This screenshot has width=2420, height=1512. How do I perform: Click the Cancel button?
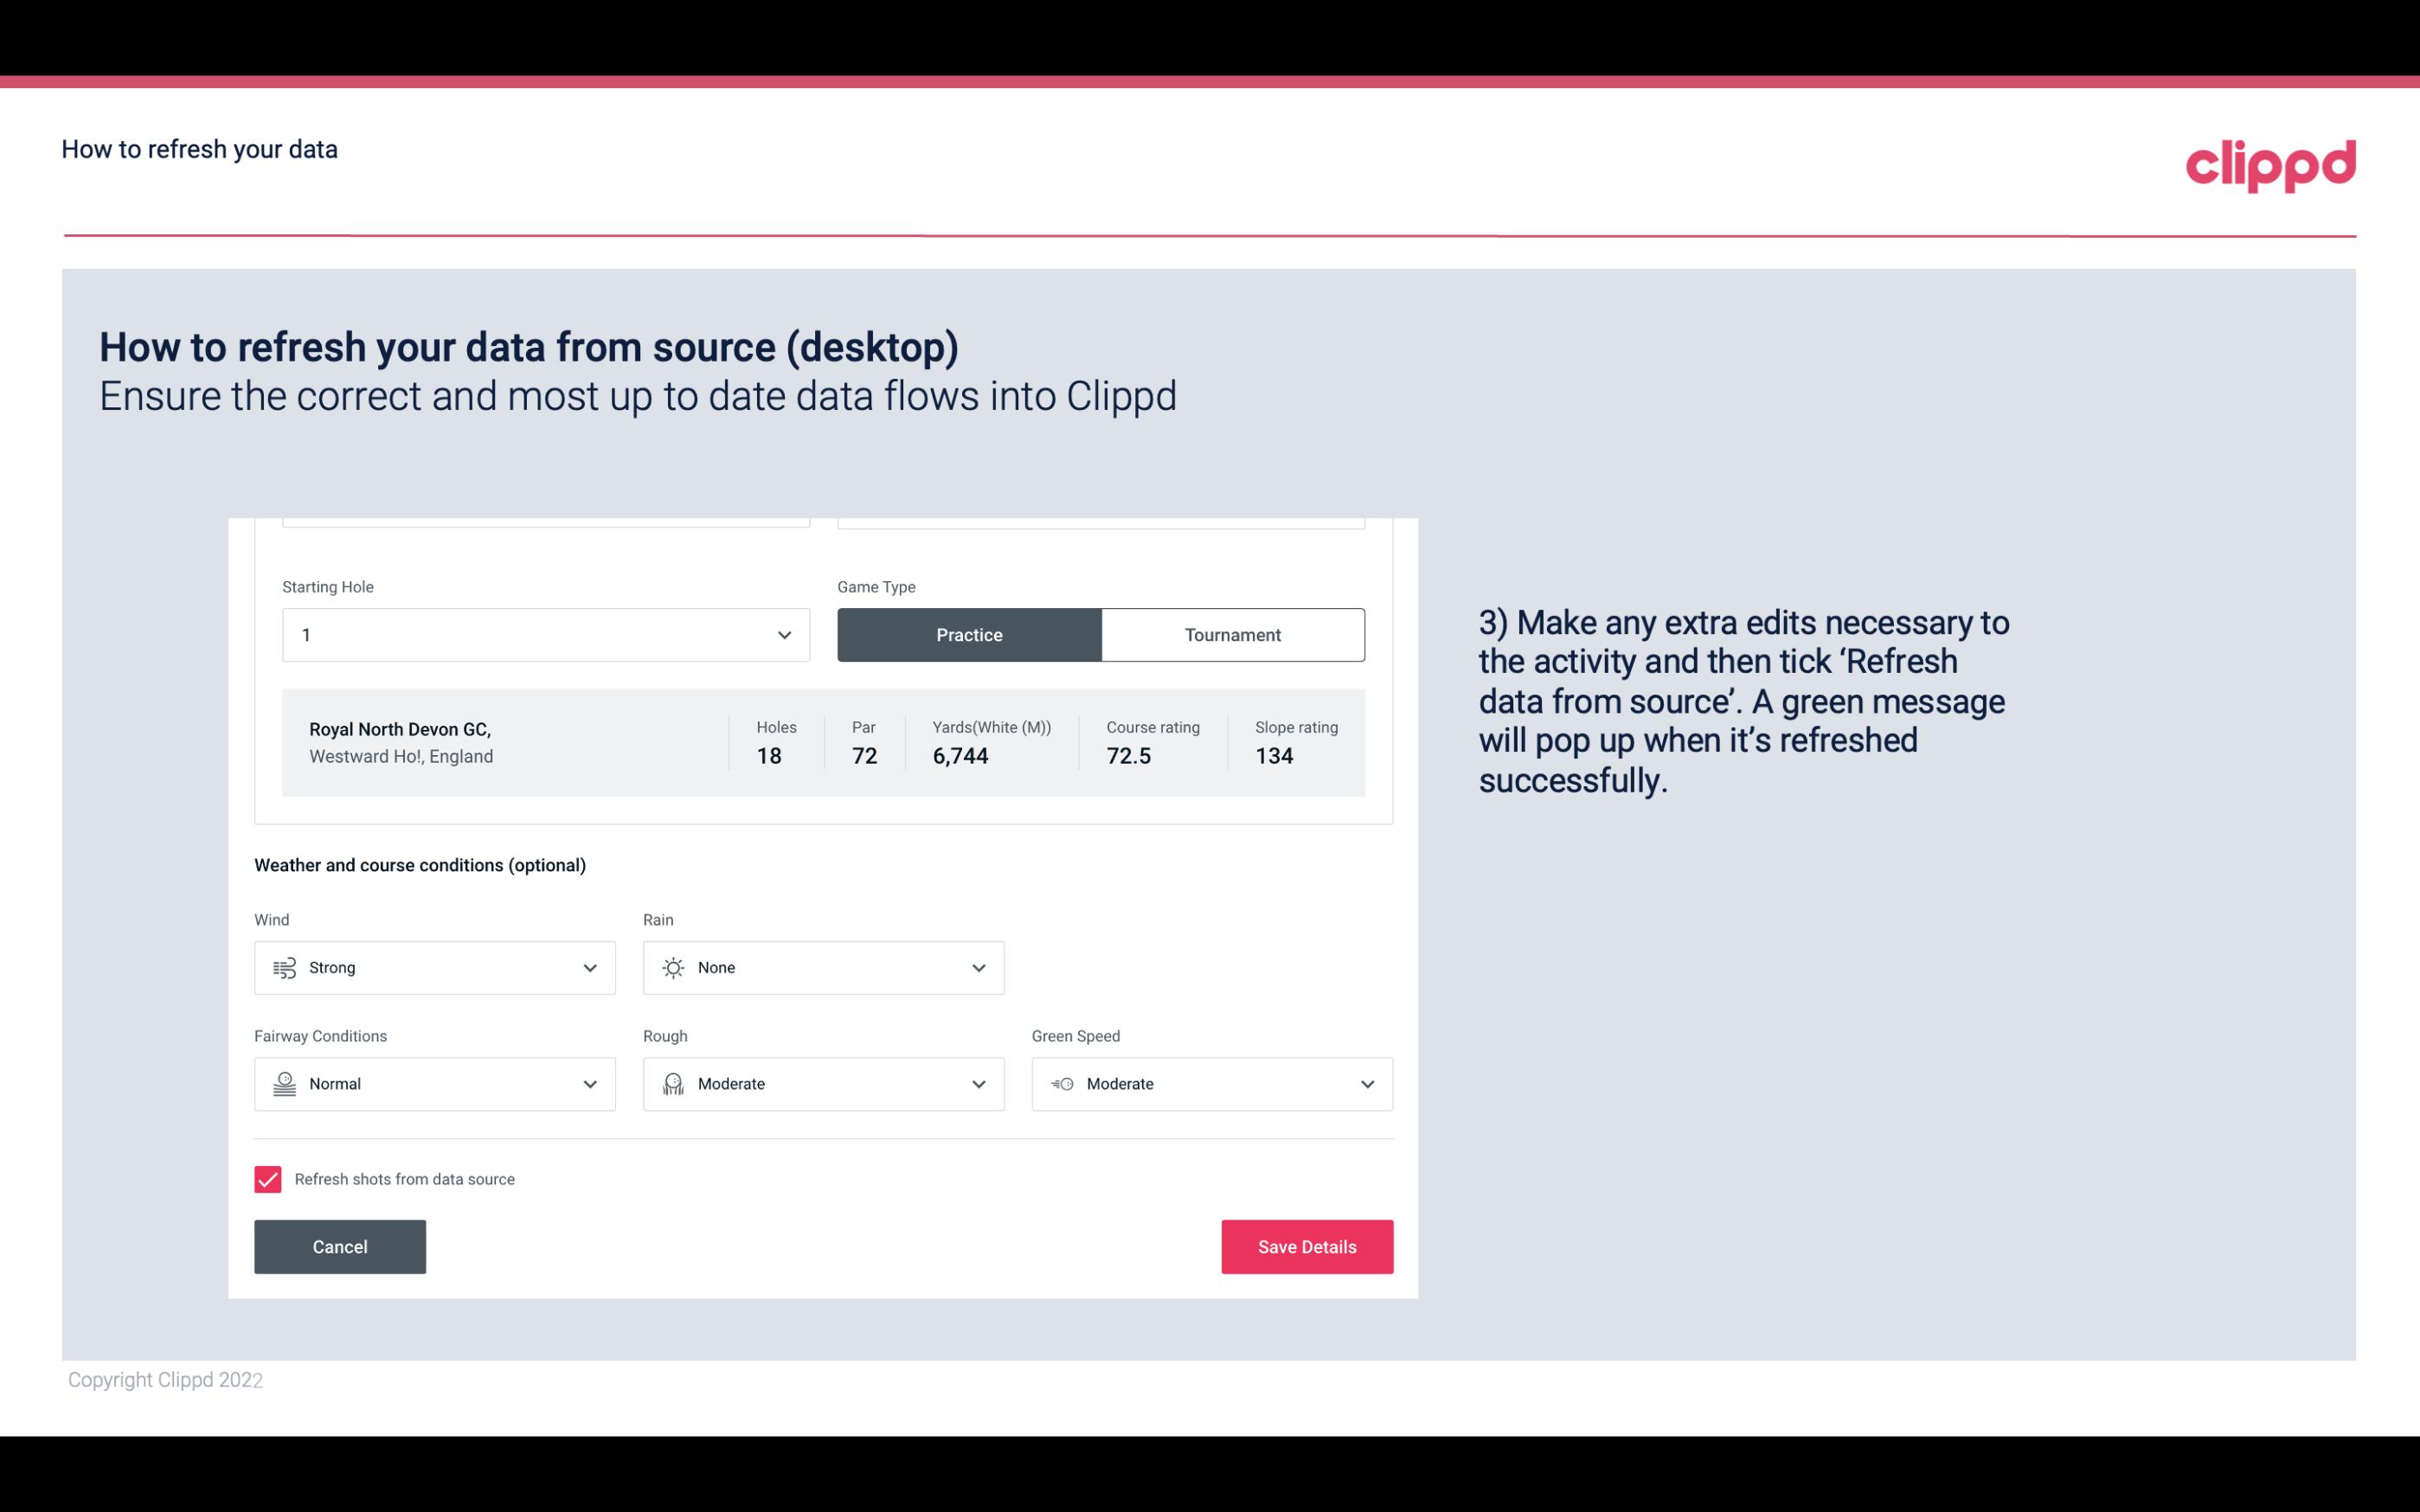(x=340, y=1247)
